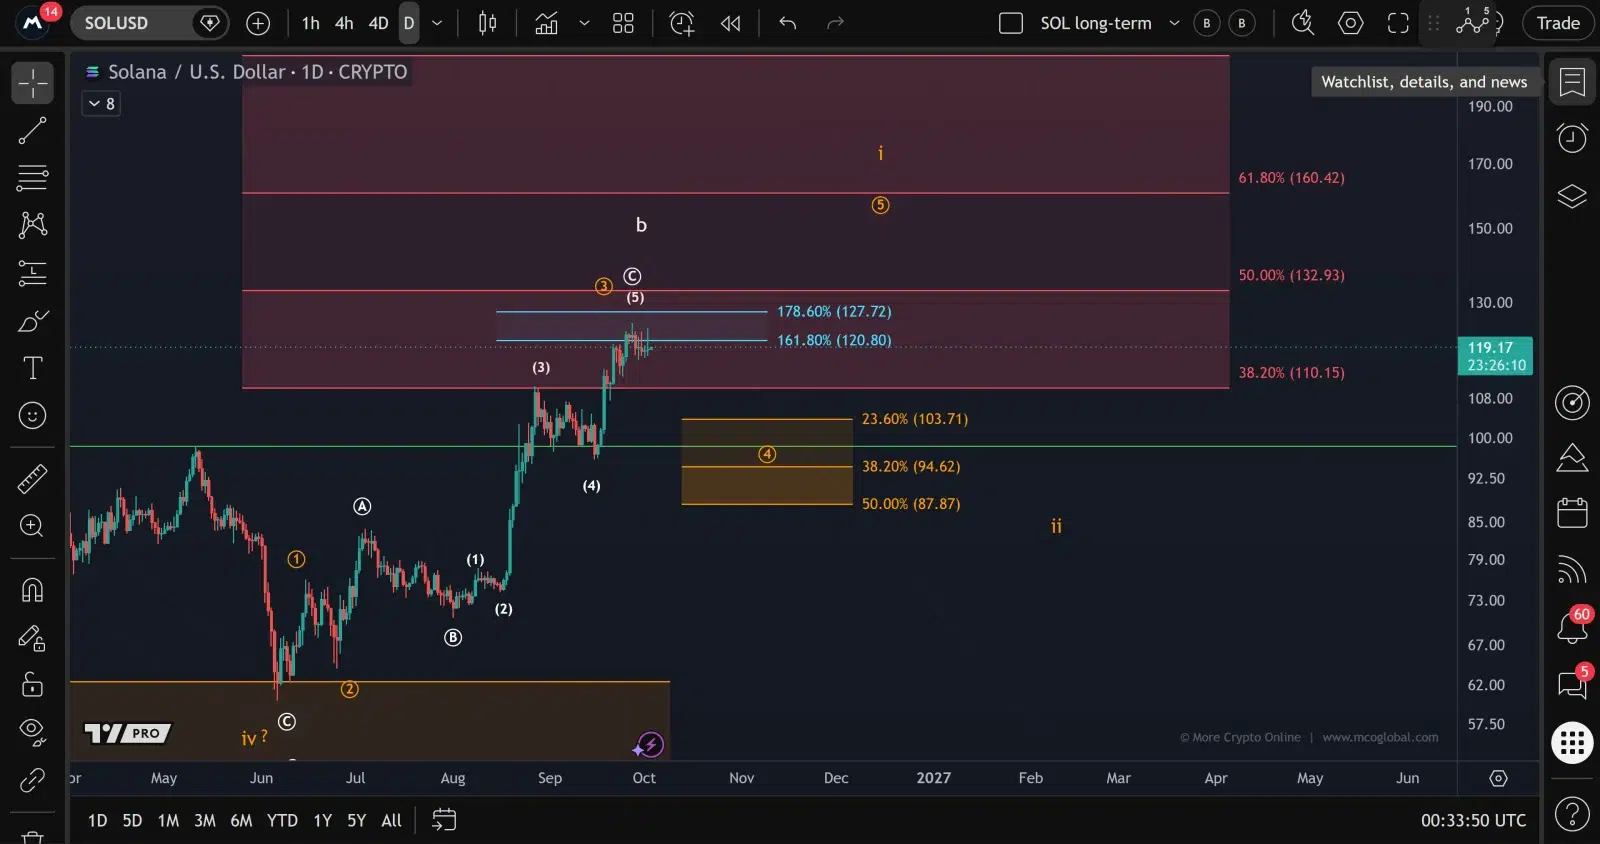This screenshot has height=844, width=1600.
Task: Open the alerts clock panel
Action: (1572, 138)
